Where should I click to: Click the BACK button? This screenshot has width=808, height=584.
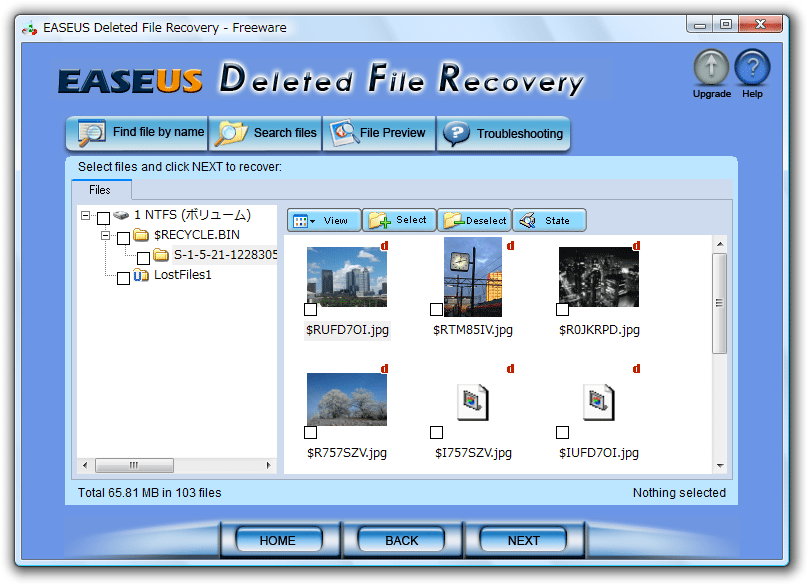pos(401,540)
